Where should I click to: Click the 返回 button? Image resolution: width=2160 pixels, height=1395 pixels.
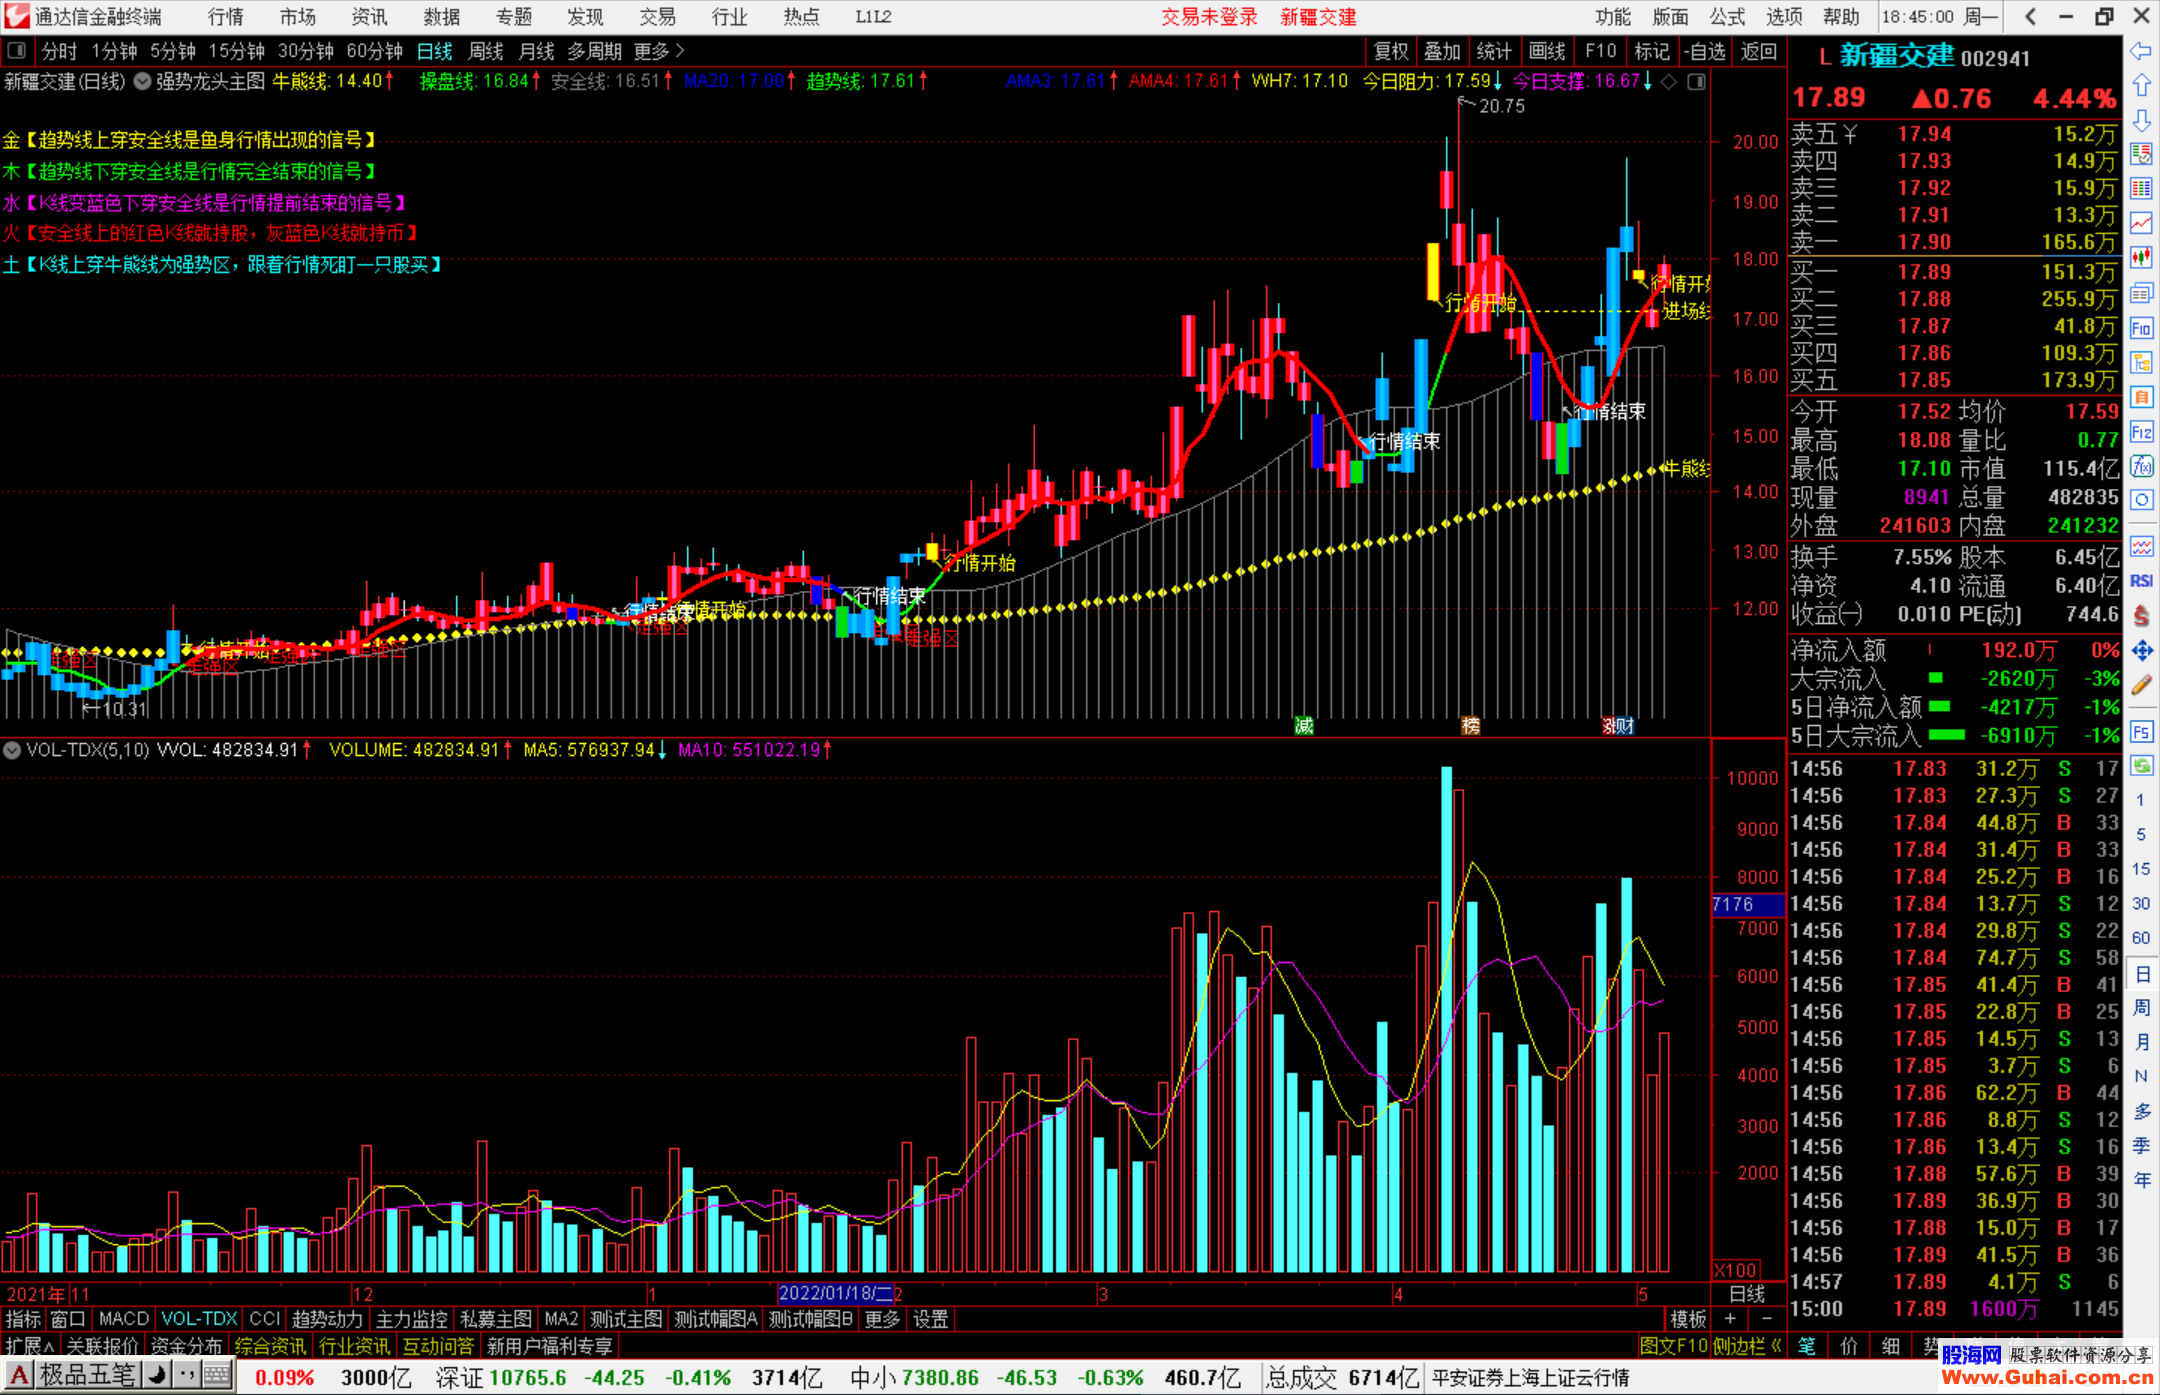[1758, 51]
